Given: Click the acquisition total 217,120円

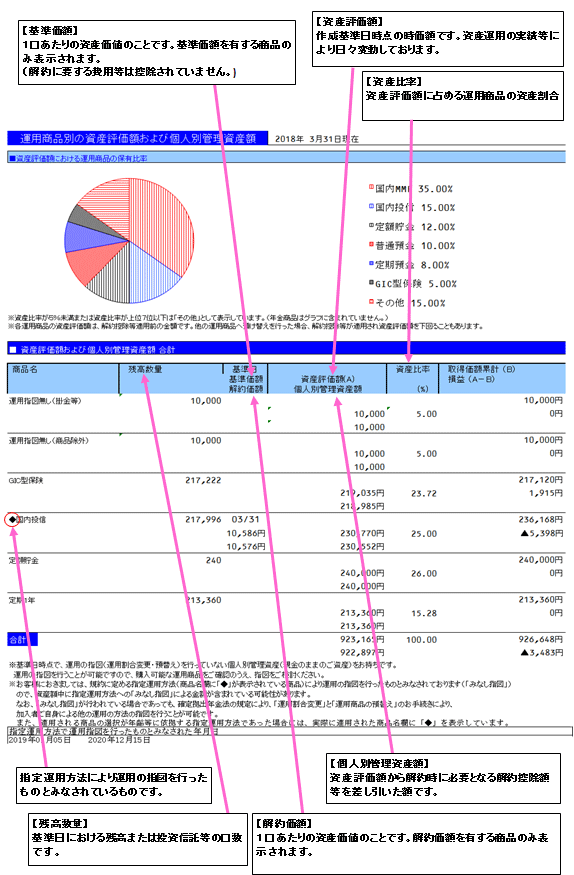Looking at the screenshot, I should 541,480.
